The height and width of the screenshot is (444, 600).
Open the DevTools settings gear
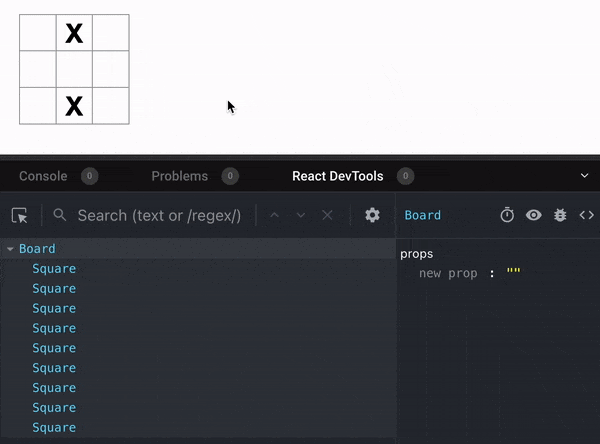(372, 216)
